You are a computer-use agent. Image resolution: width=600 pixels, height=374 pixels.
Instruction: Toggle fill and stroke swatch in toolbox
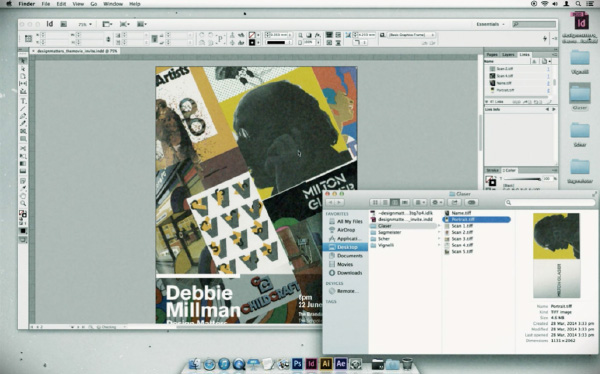[23, 214]
